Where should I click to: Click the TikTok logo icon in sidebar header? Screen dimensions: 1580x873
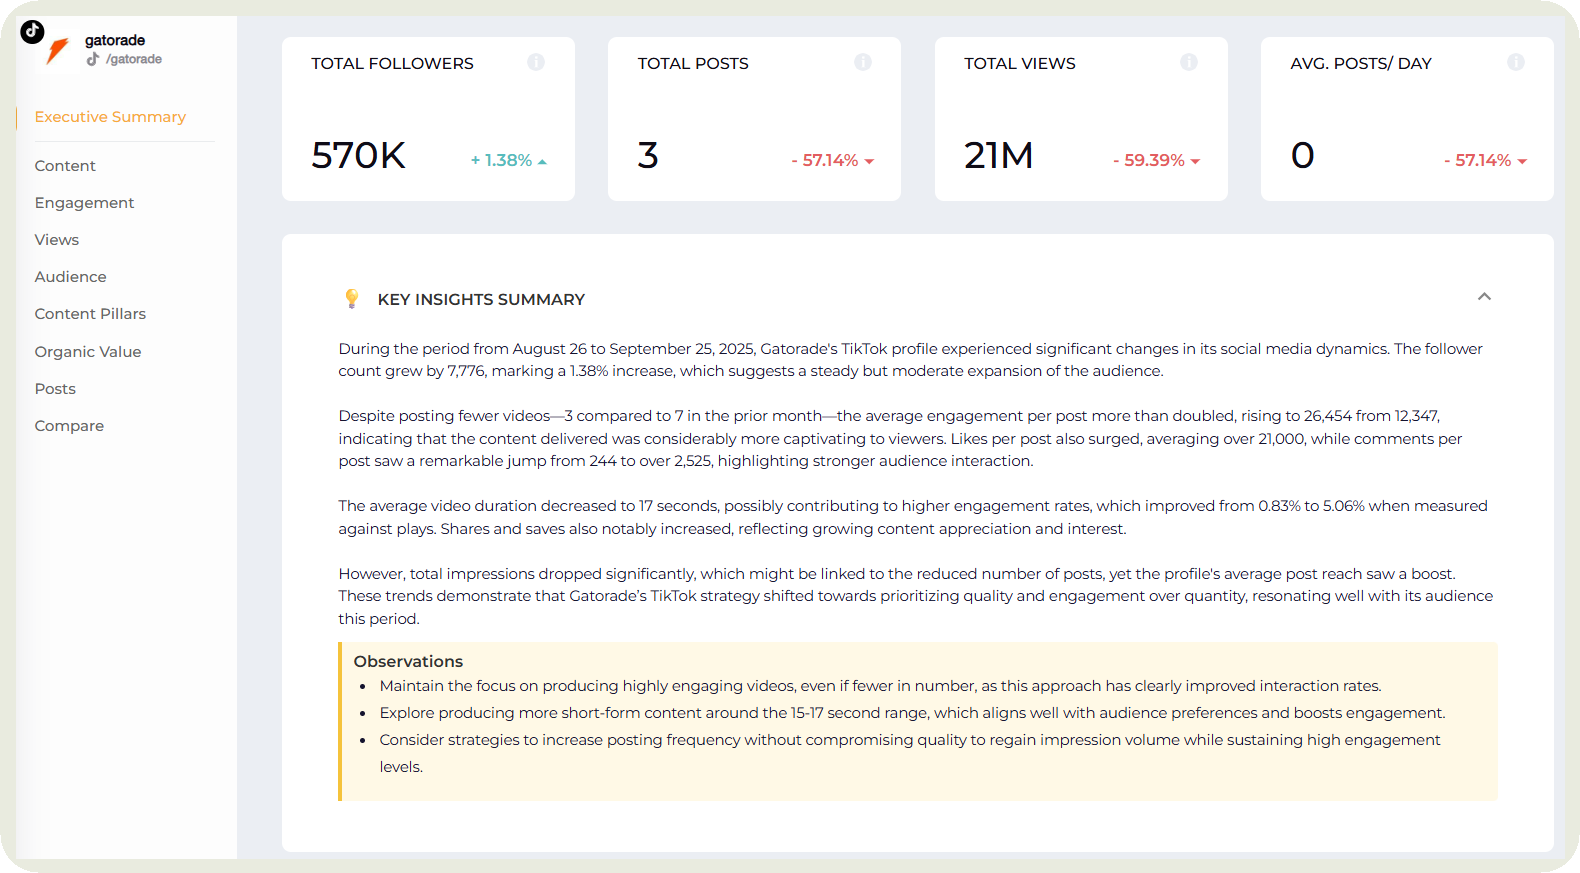32,32
